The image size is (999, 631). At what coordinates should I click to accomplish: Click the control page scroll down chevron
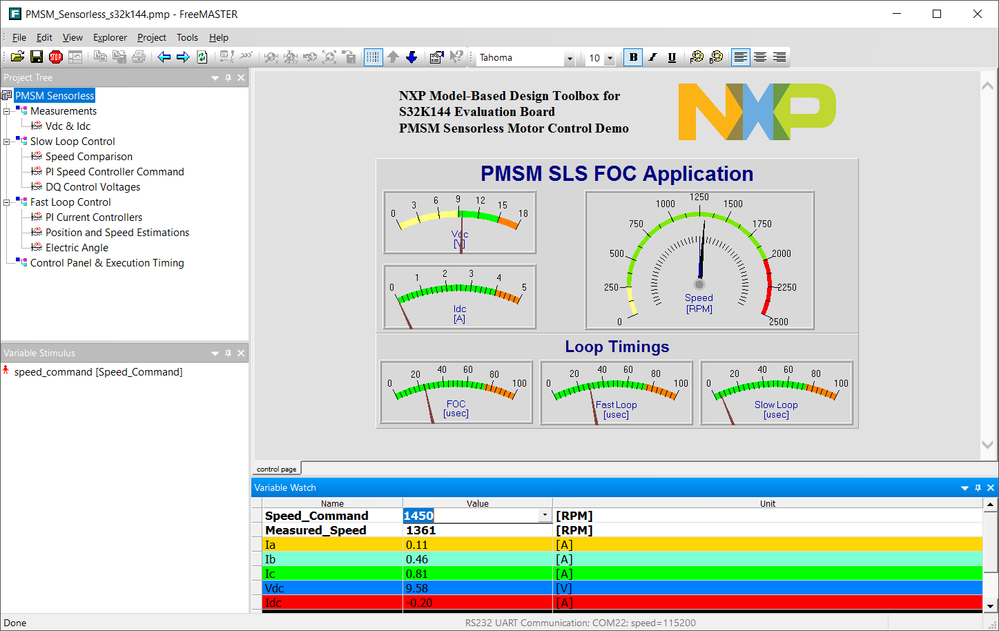coord(988,445)
